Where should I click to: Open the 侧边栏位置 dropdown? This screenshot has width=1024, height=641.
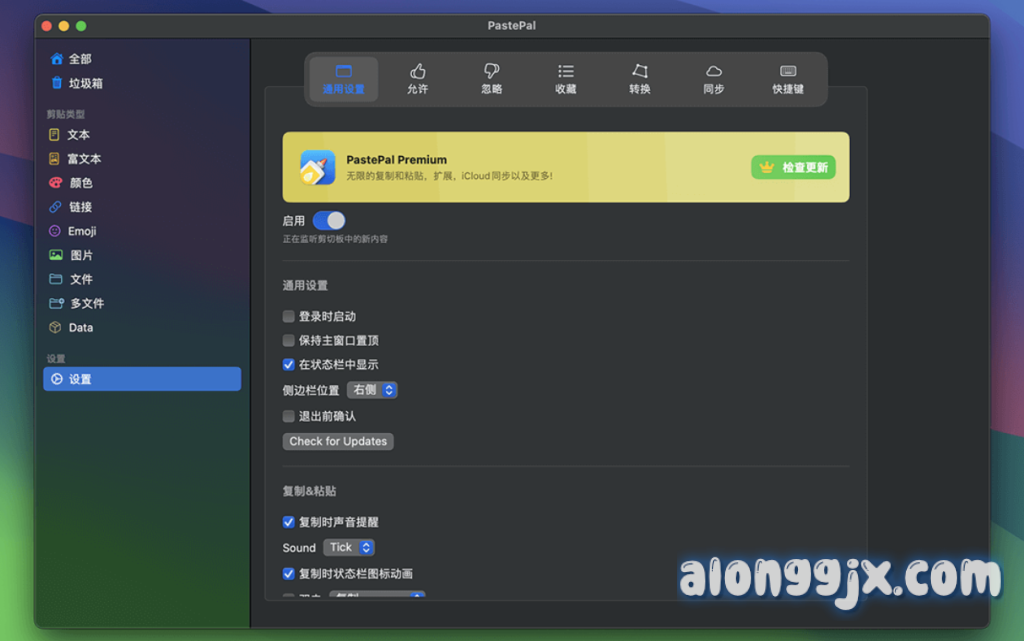pyautogui.click(x=372, y=390)
